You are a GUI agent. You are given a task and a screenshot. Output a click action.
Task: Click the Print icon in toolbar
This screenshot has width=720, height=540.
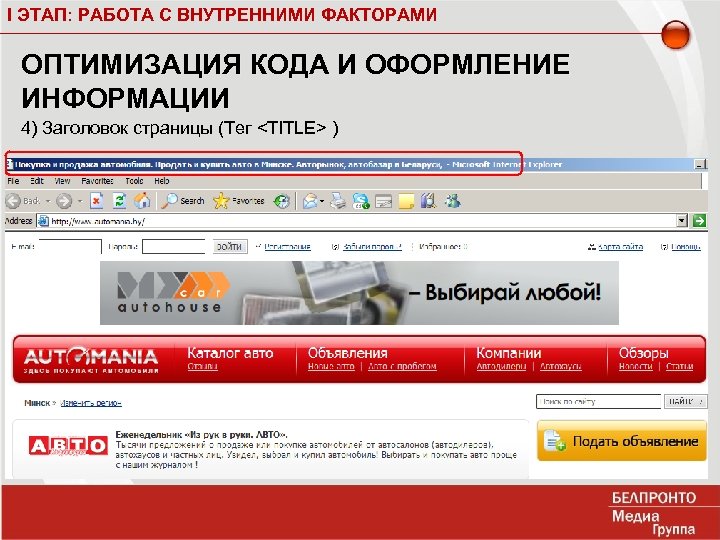338,201
